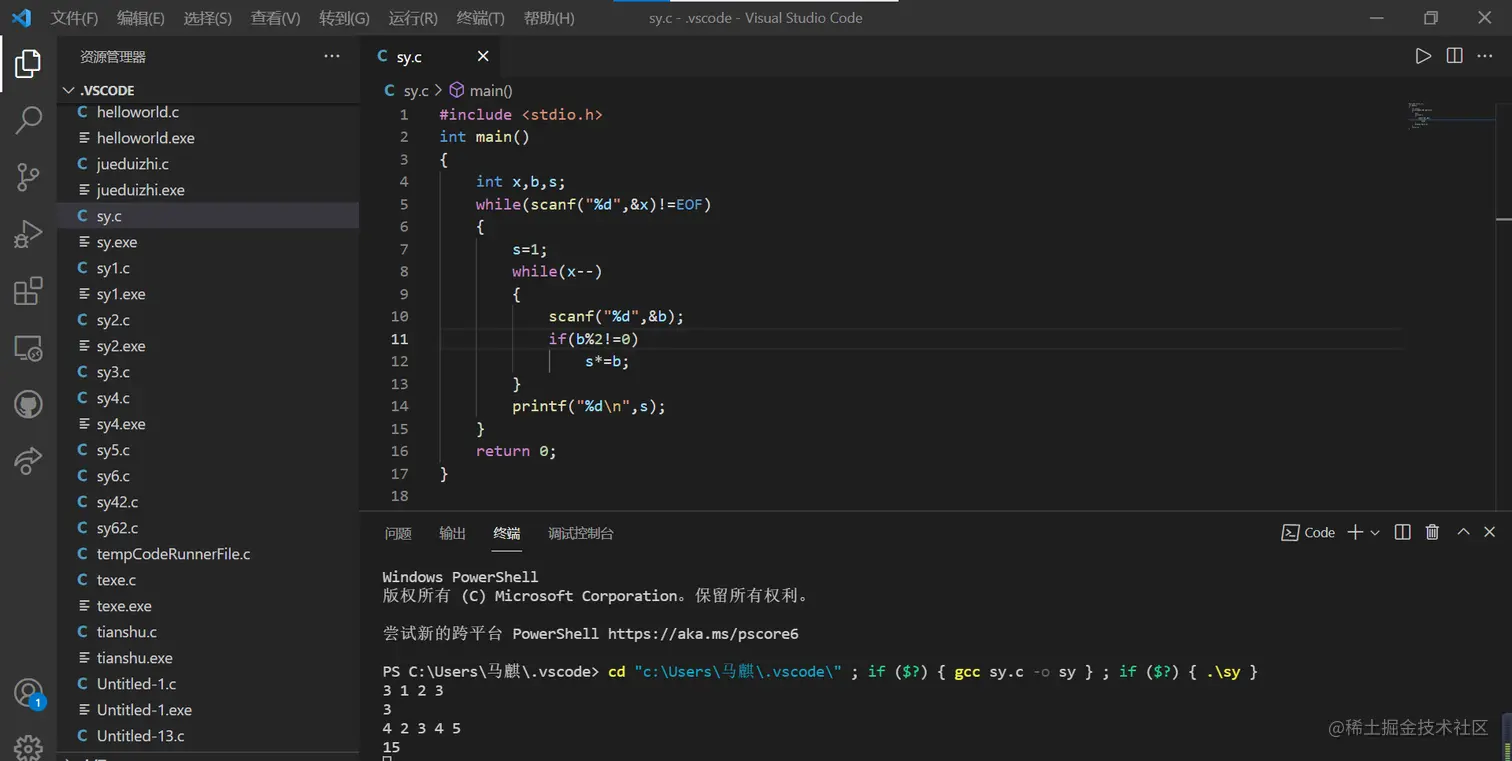Open the Extensions view
Image resolution: width=1512 pixels, height=761 pixels.
click(28, 291)
